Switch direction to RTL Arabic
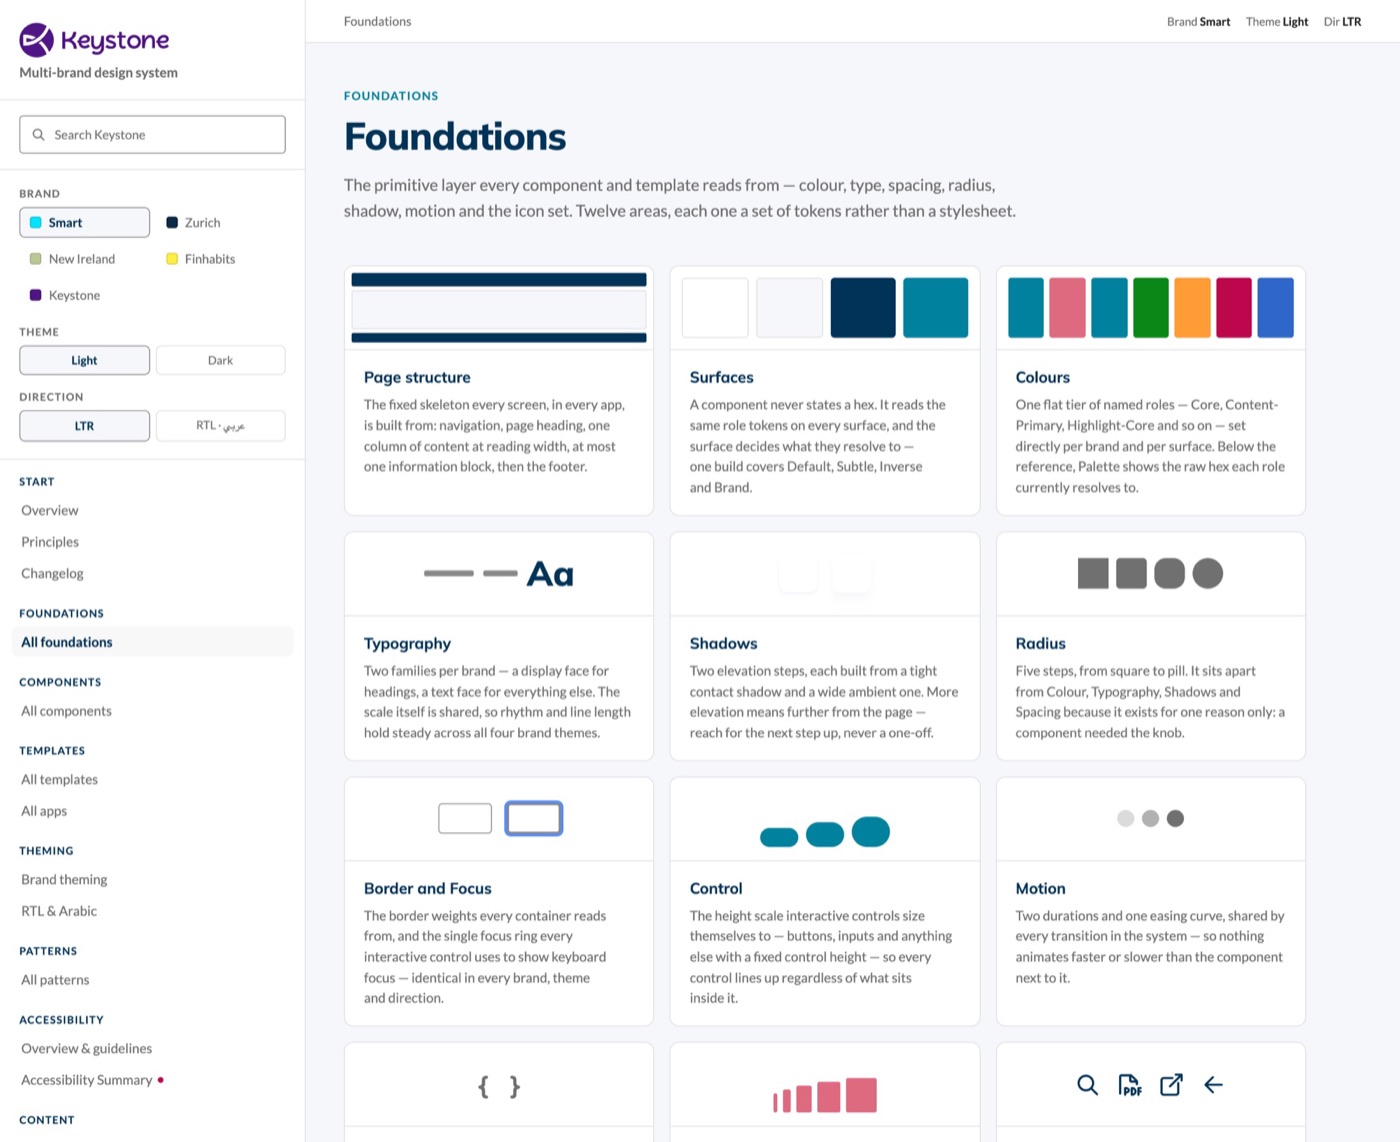The width and height of the screenshot is (1400, 1142). 220,425
